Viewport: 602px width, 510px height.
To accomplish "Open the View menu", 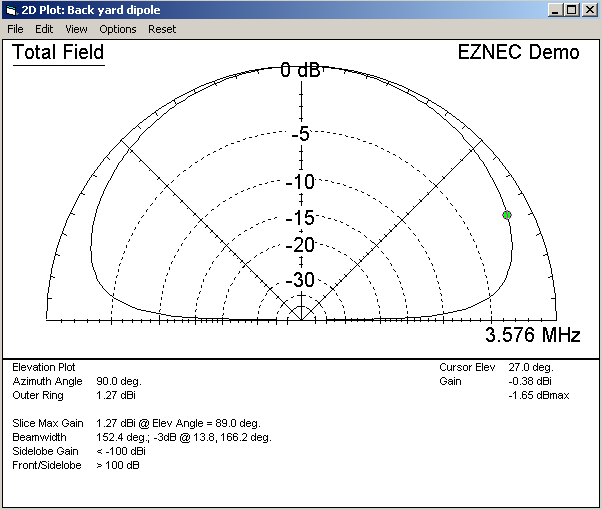I will click(76, 29).
